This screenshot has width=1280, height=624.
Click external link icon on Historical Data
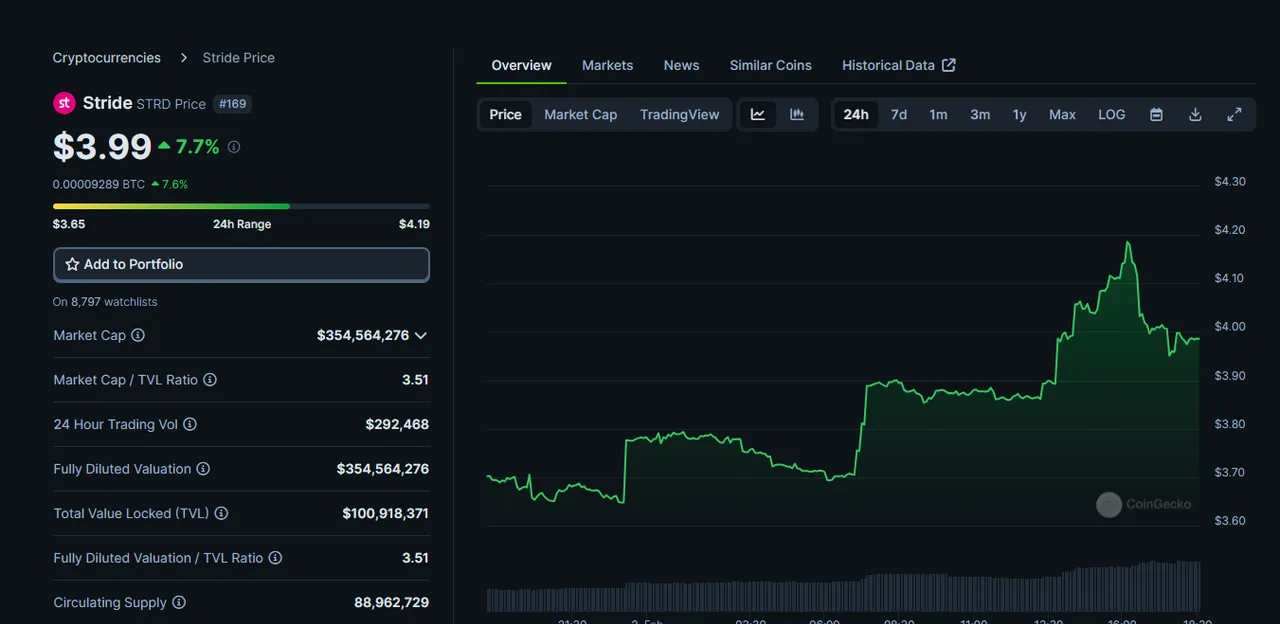click(x=949, y=65)
